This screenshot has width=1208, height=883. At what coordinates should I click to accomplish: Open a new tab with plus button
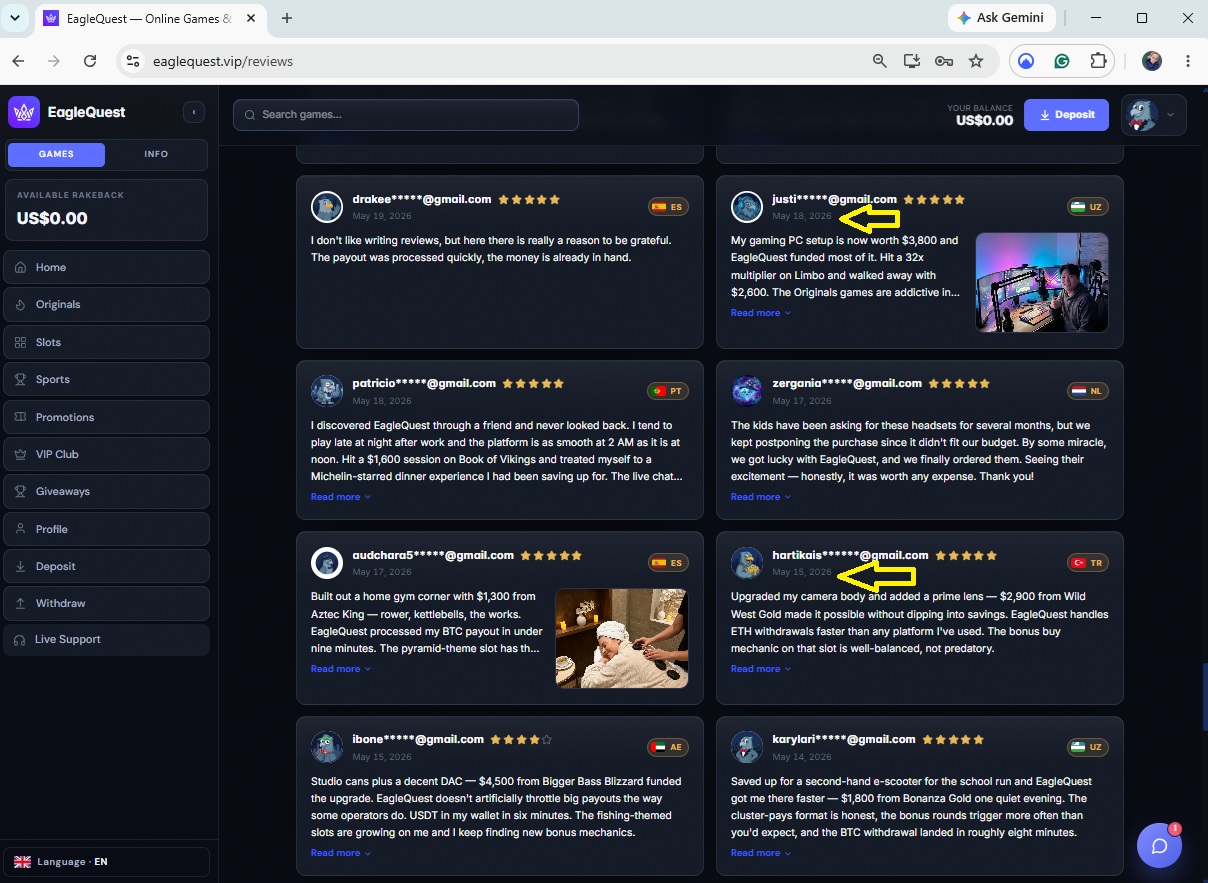click(287, 18)
